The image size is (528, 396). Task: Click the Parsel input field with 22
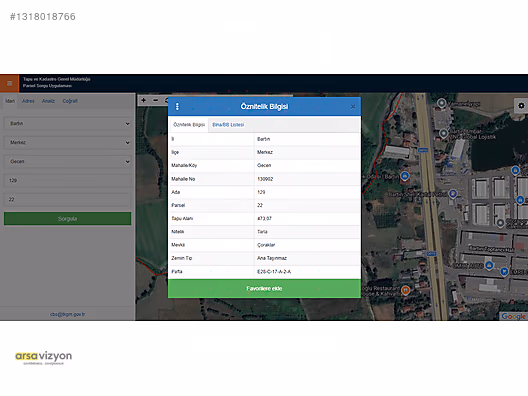point(68,199)
